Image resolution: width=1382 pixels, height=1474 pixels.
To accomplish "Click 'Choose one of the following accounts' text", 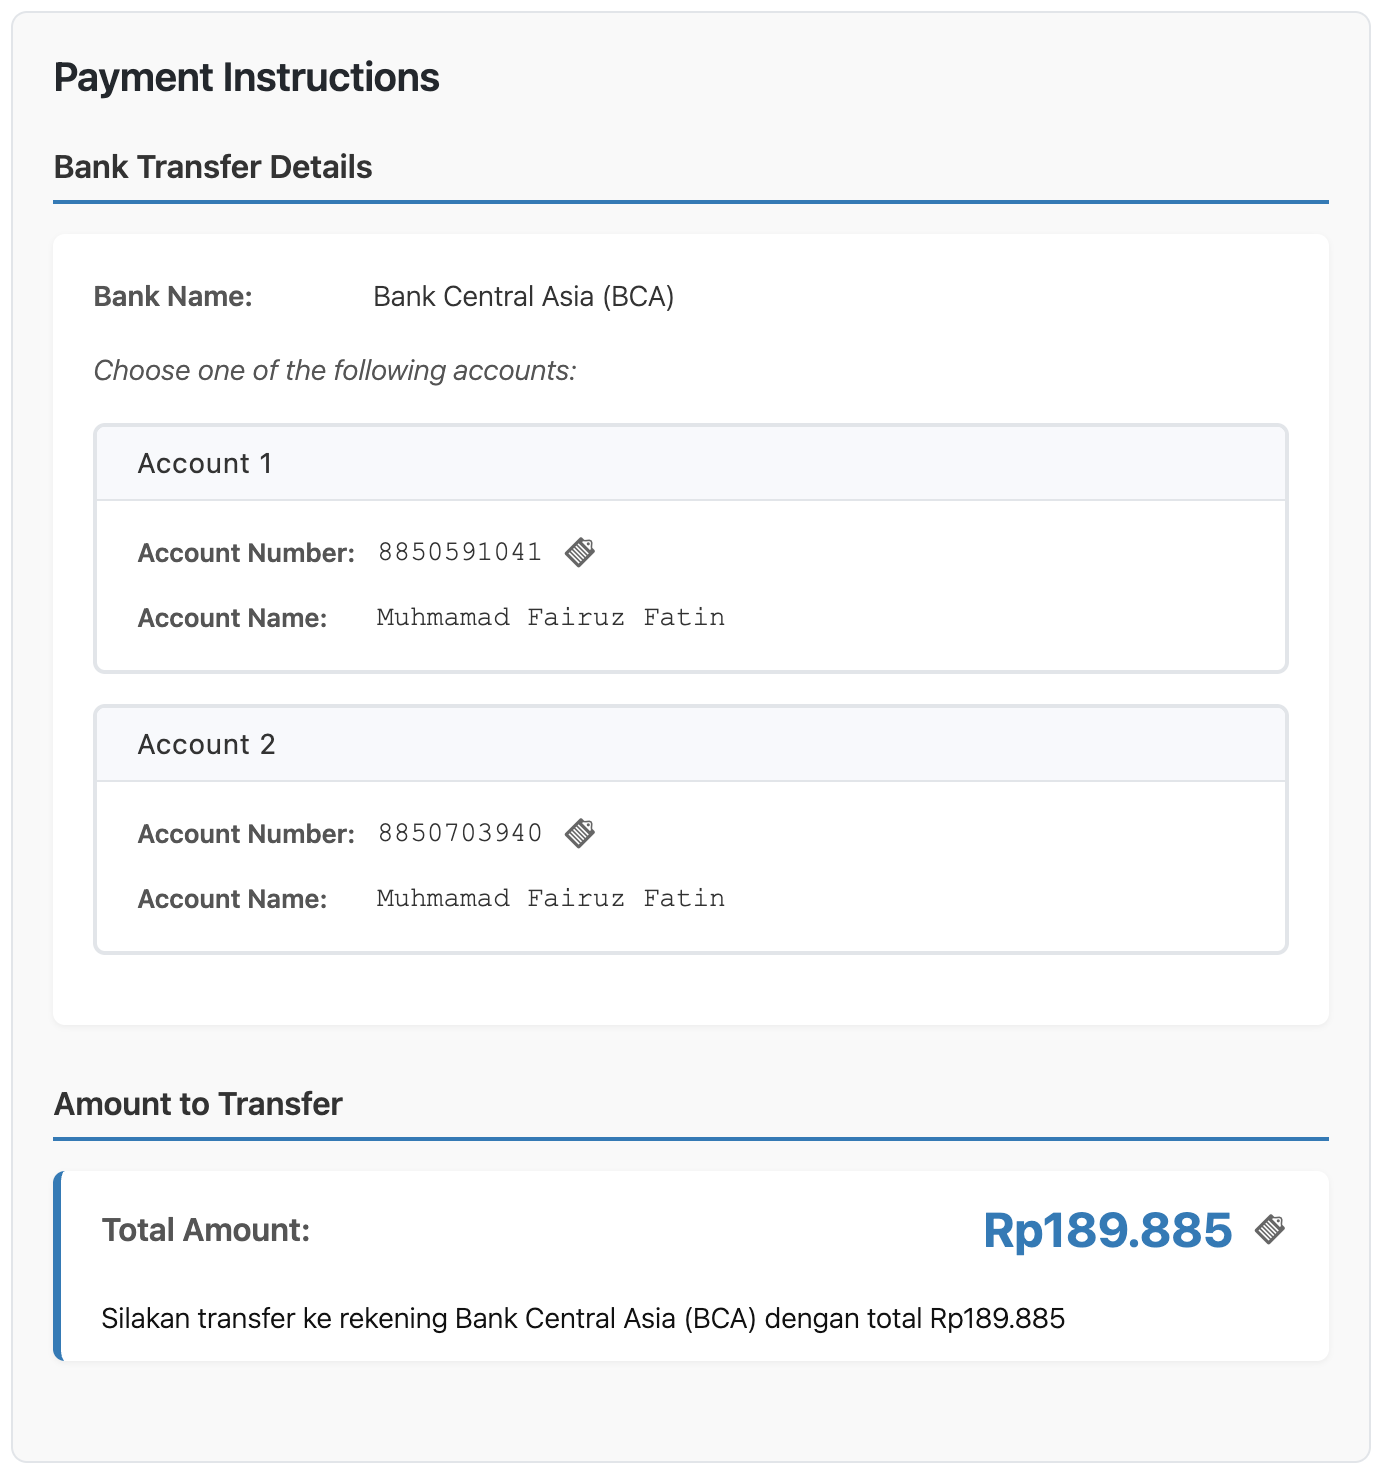I will click(x=335, y=371).
